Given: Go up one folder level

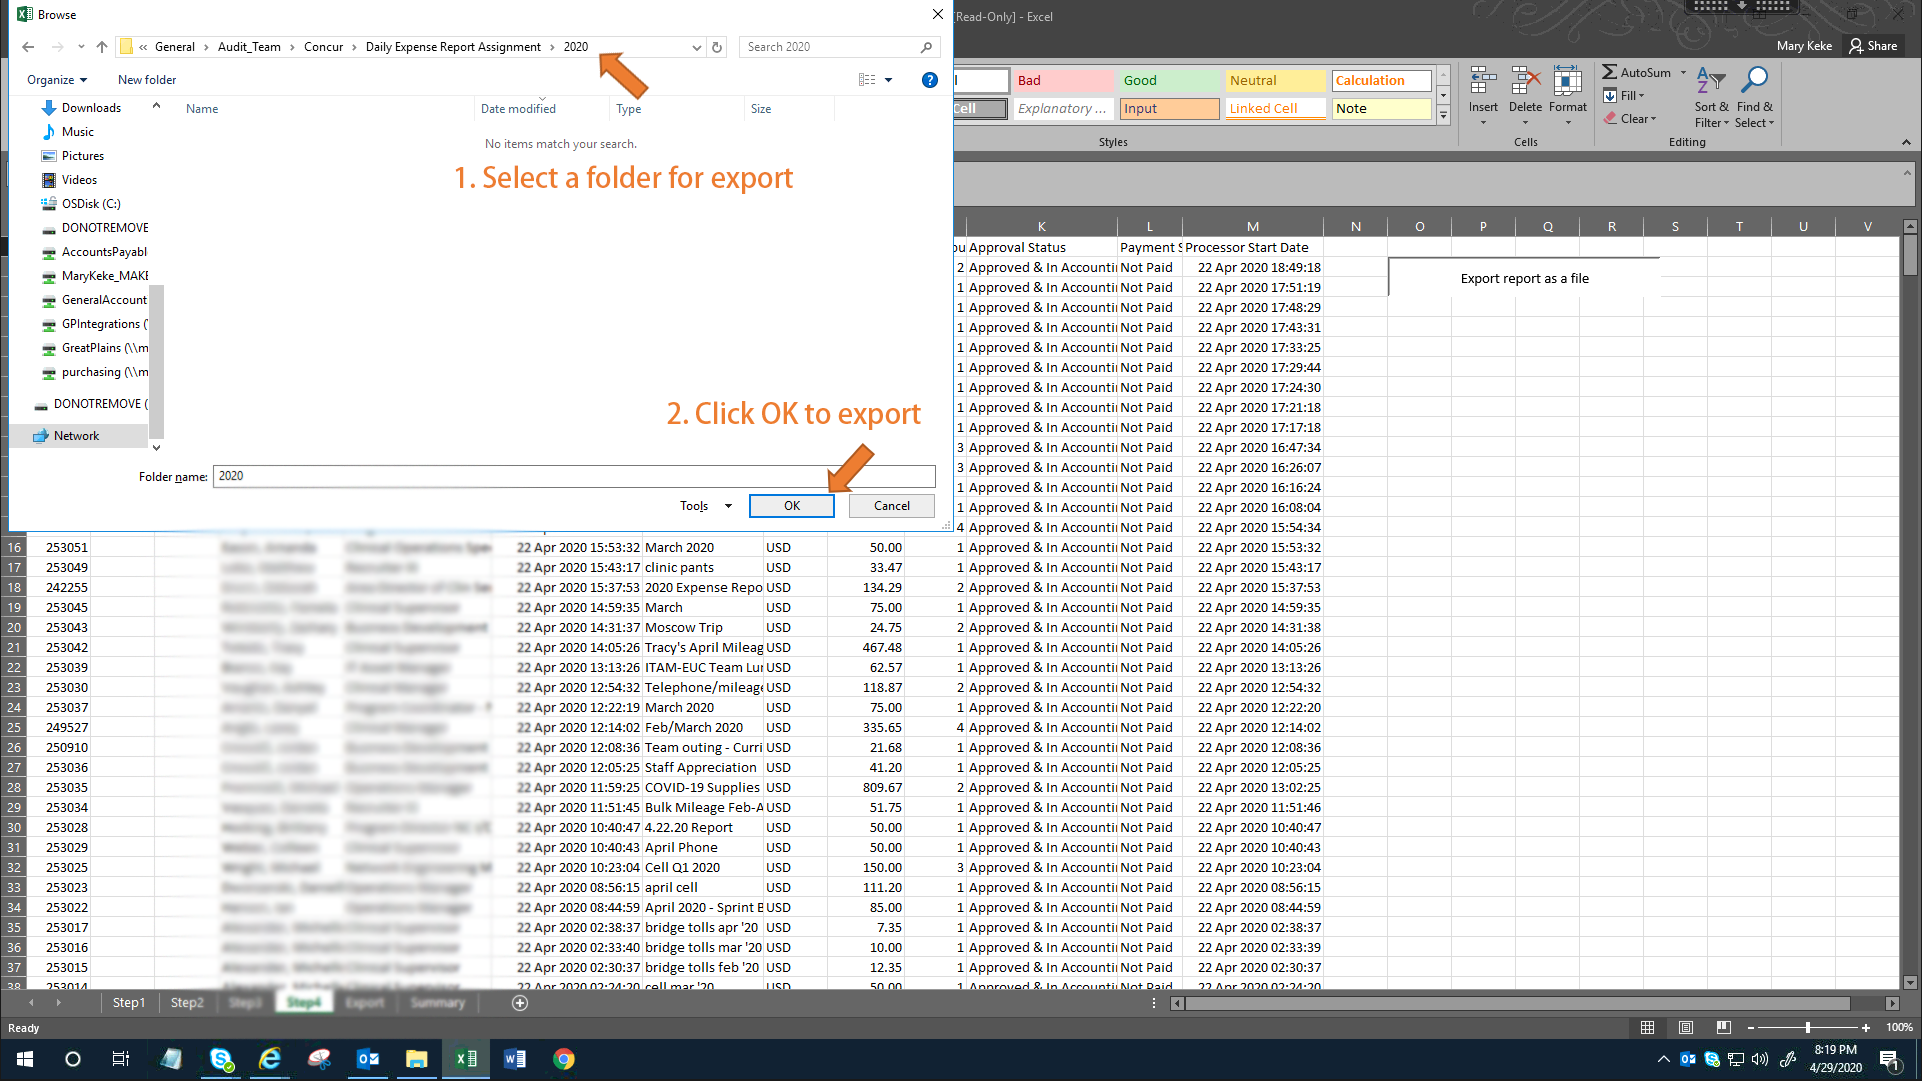Looking at the screenshot, I should pos(102,47).
